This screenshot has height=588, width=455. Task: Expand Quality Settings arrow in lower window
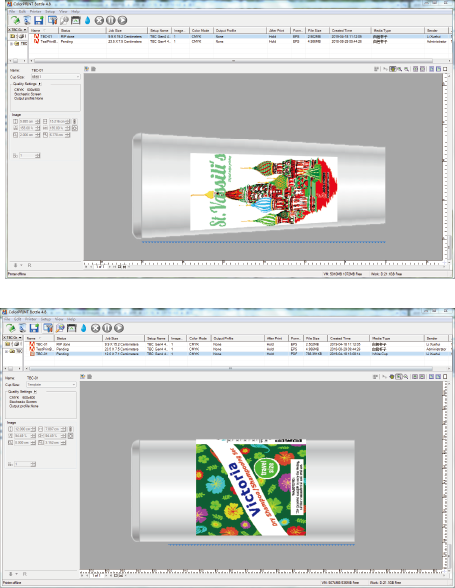35,392
